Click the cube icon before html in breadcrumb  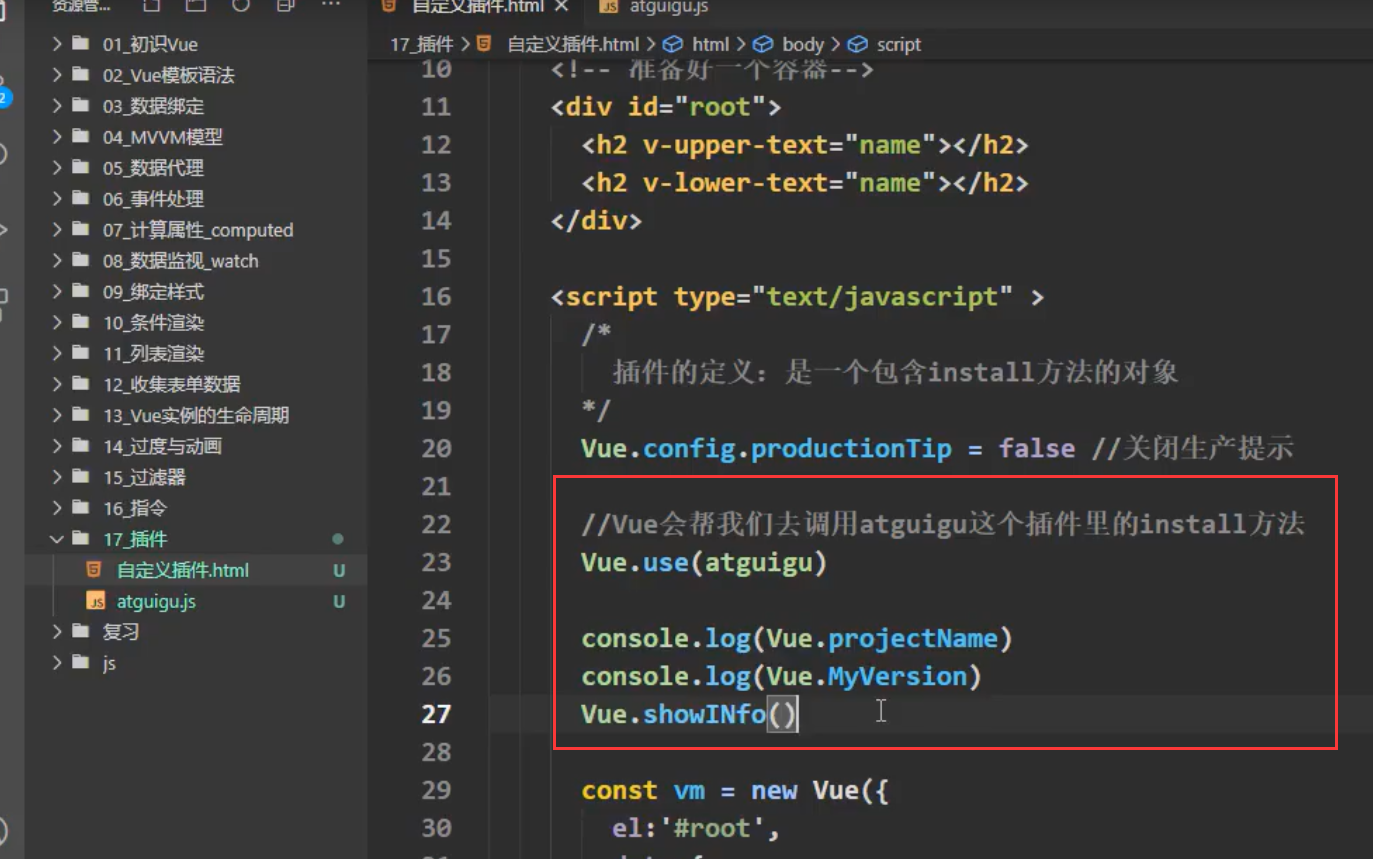673,44
